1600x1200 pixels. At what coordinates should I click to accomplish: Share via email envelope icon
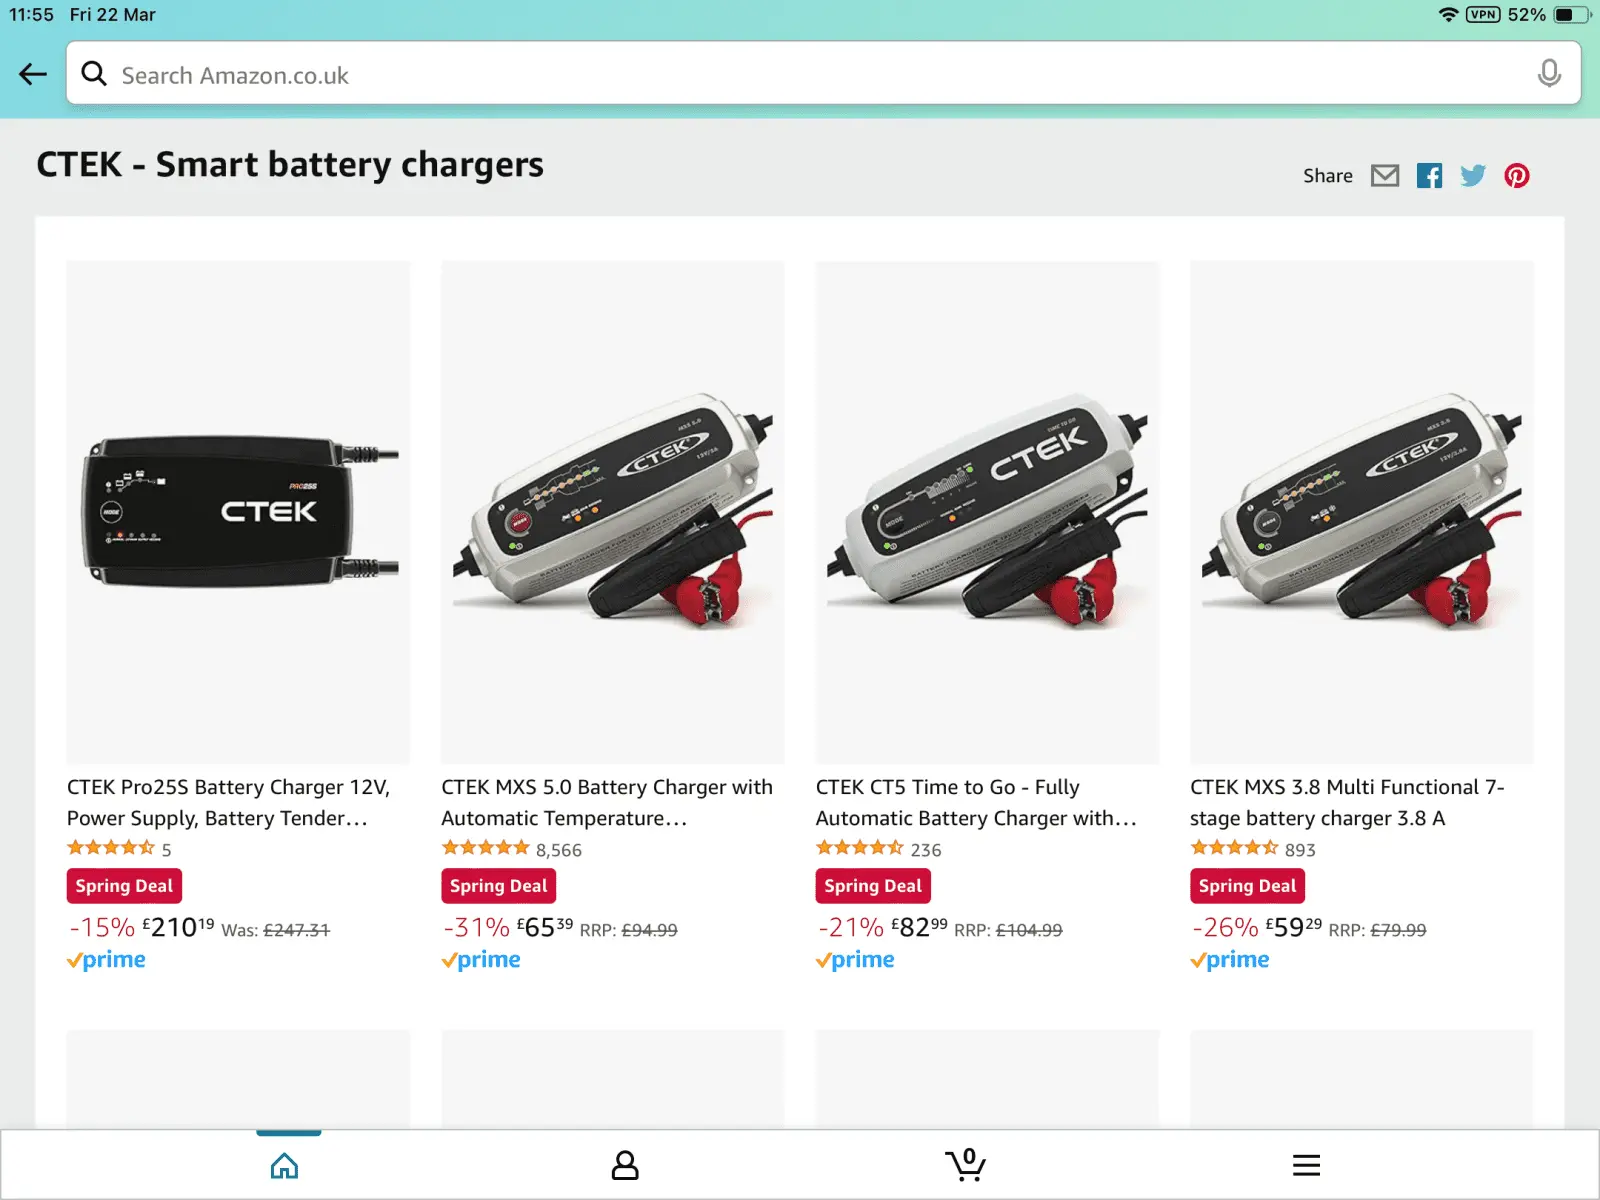click(x=1384, y=176)
